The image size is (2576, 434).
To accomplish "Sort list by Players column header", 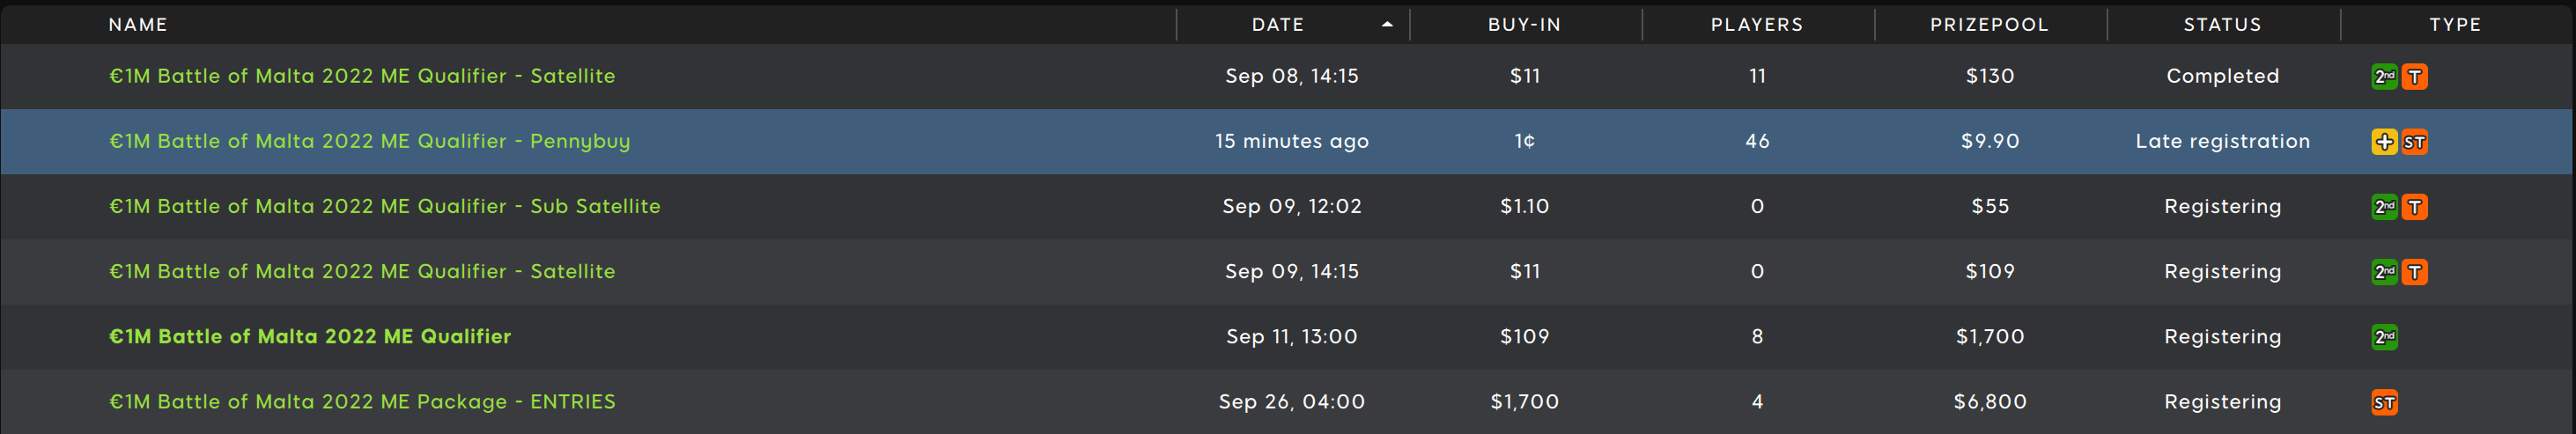I will coord(1757,24).
